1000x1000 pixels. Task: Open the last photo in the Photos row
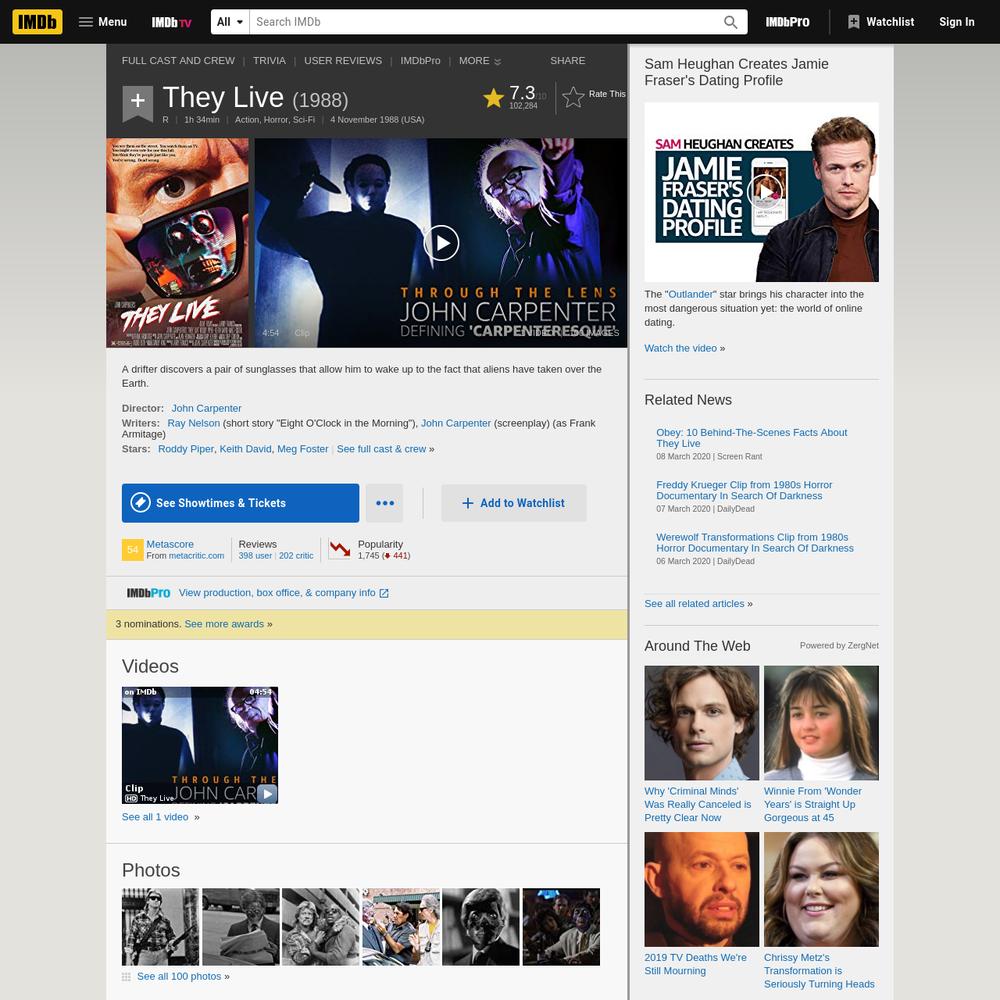(x=561, y=927)
